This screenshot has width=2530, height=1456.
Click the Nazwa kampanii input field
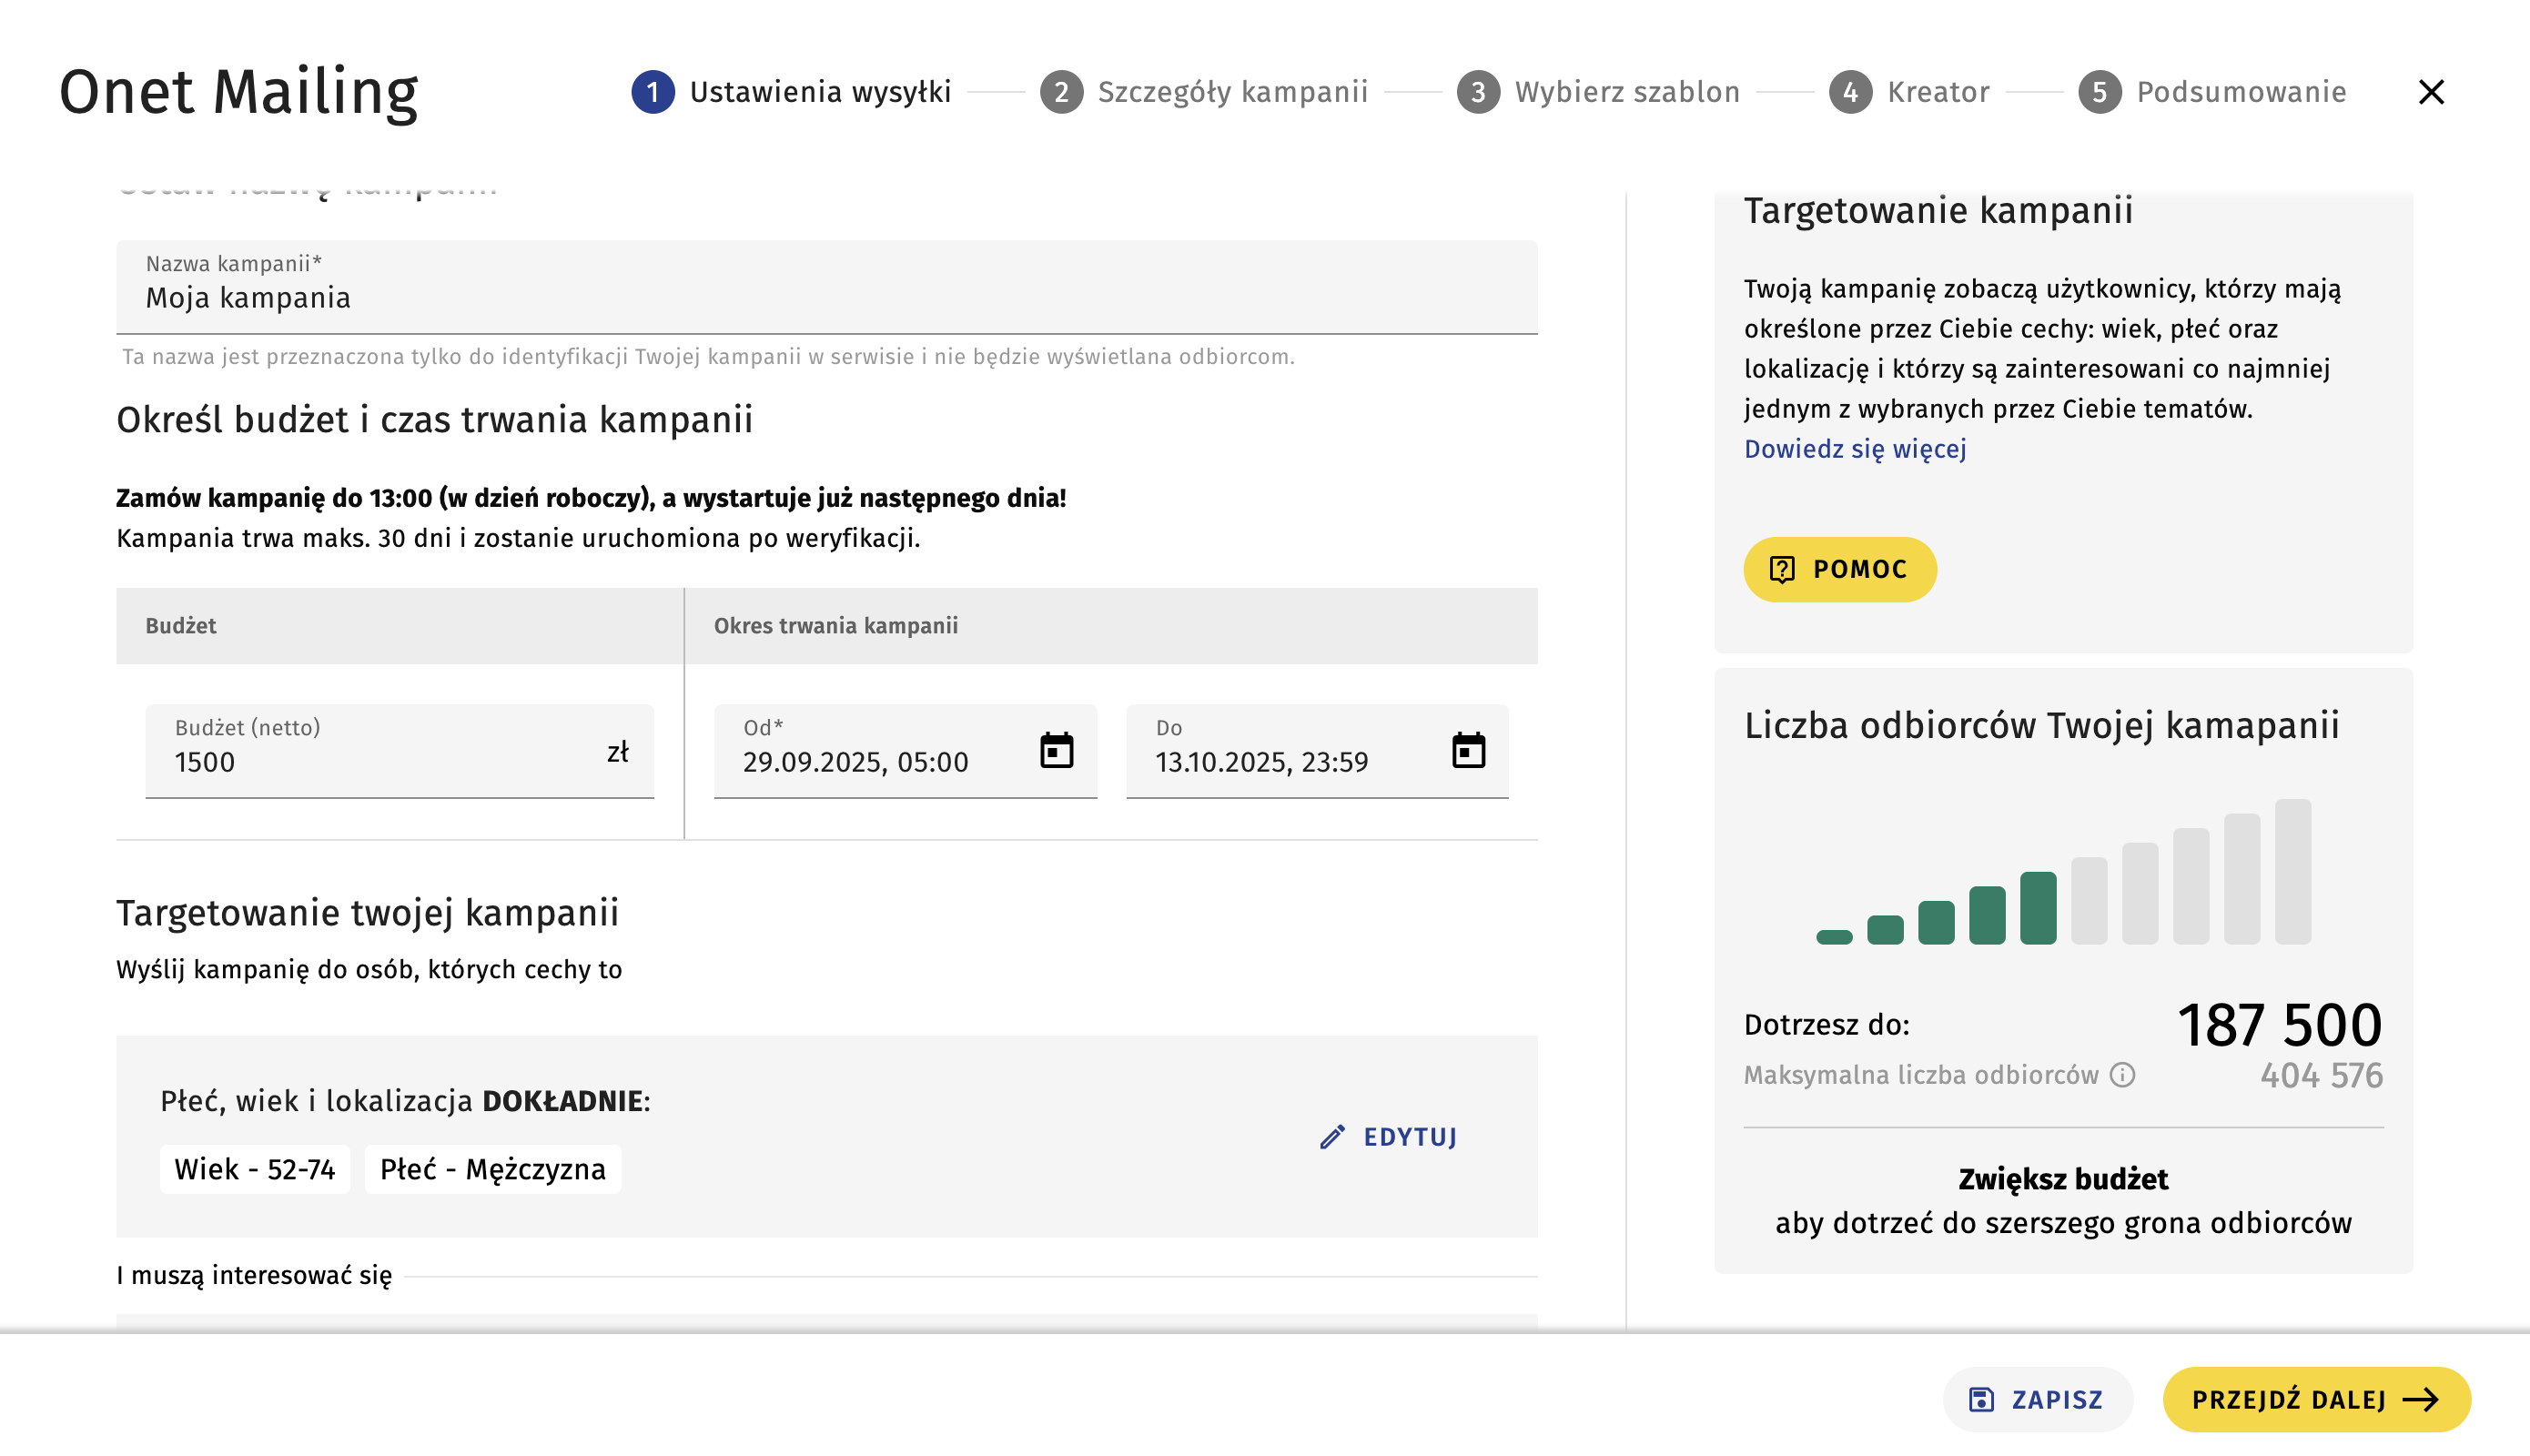(x=826, y=287)
